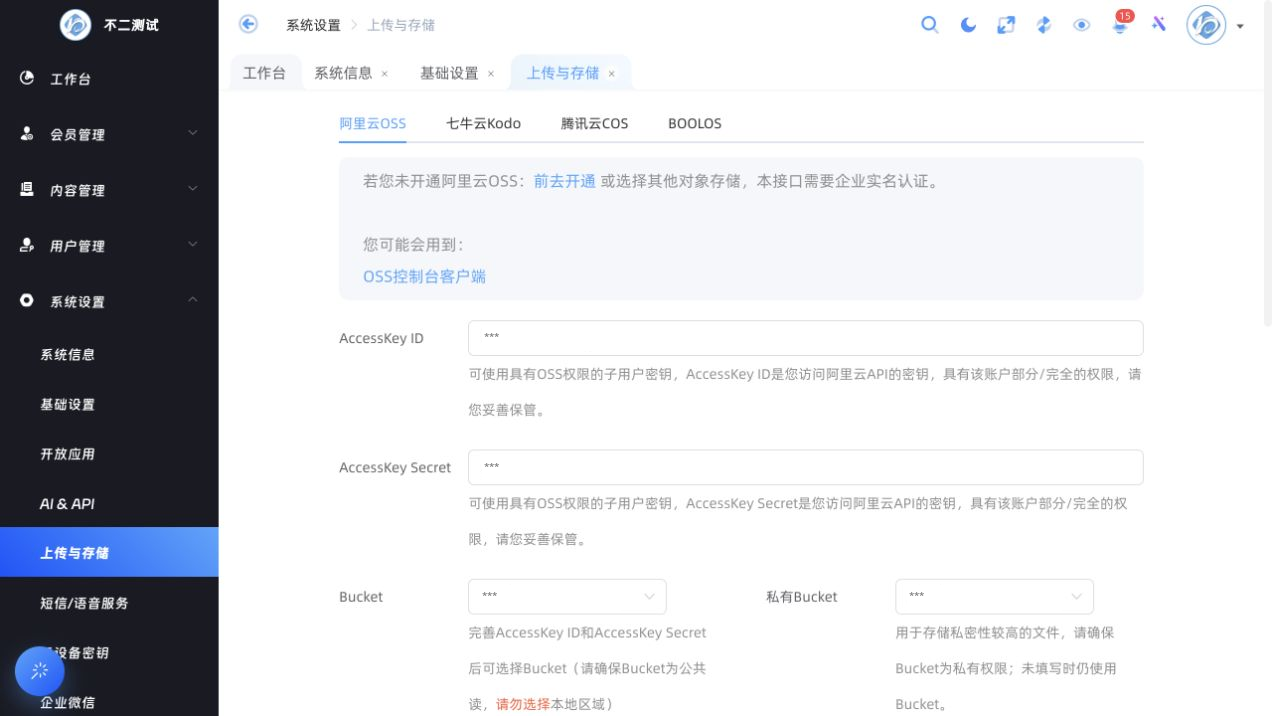
Task: Click the 内容管理 sidebar icon
Action: click(x=27, y=189)
